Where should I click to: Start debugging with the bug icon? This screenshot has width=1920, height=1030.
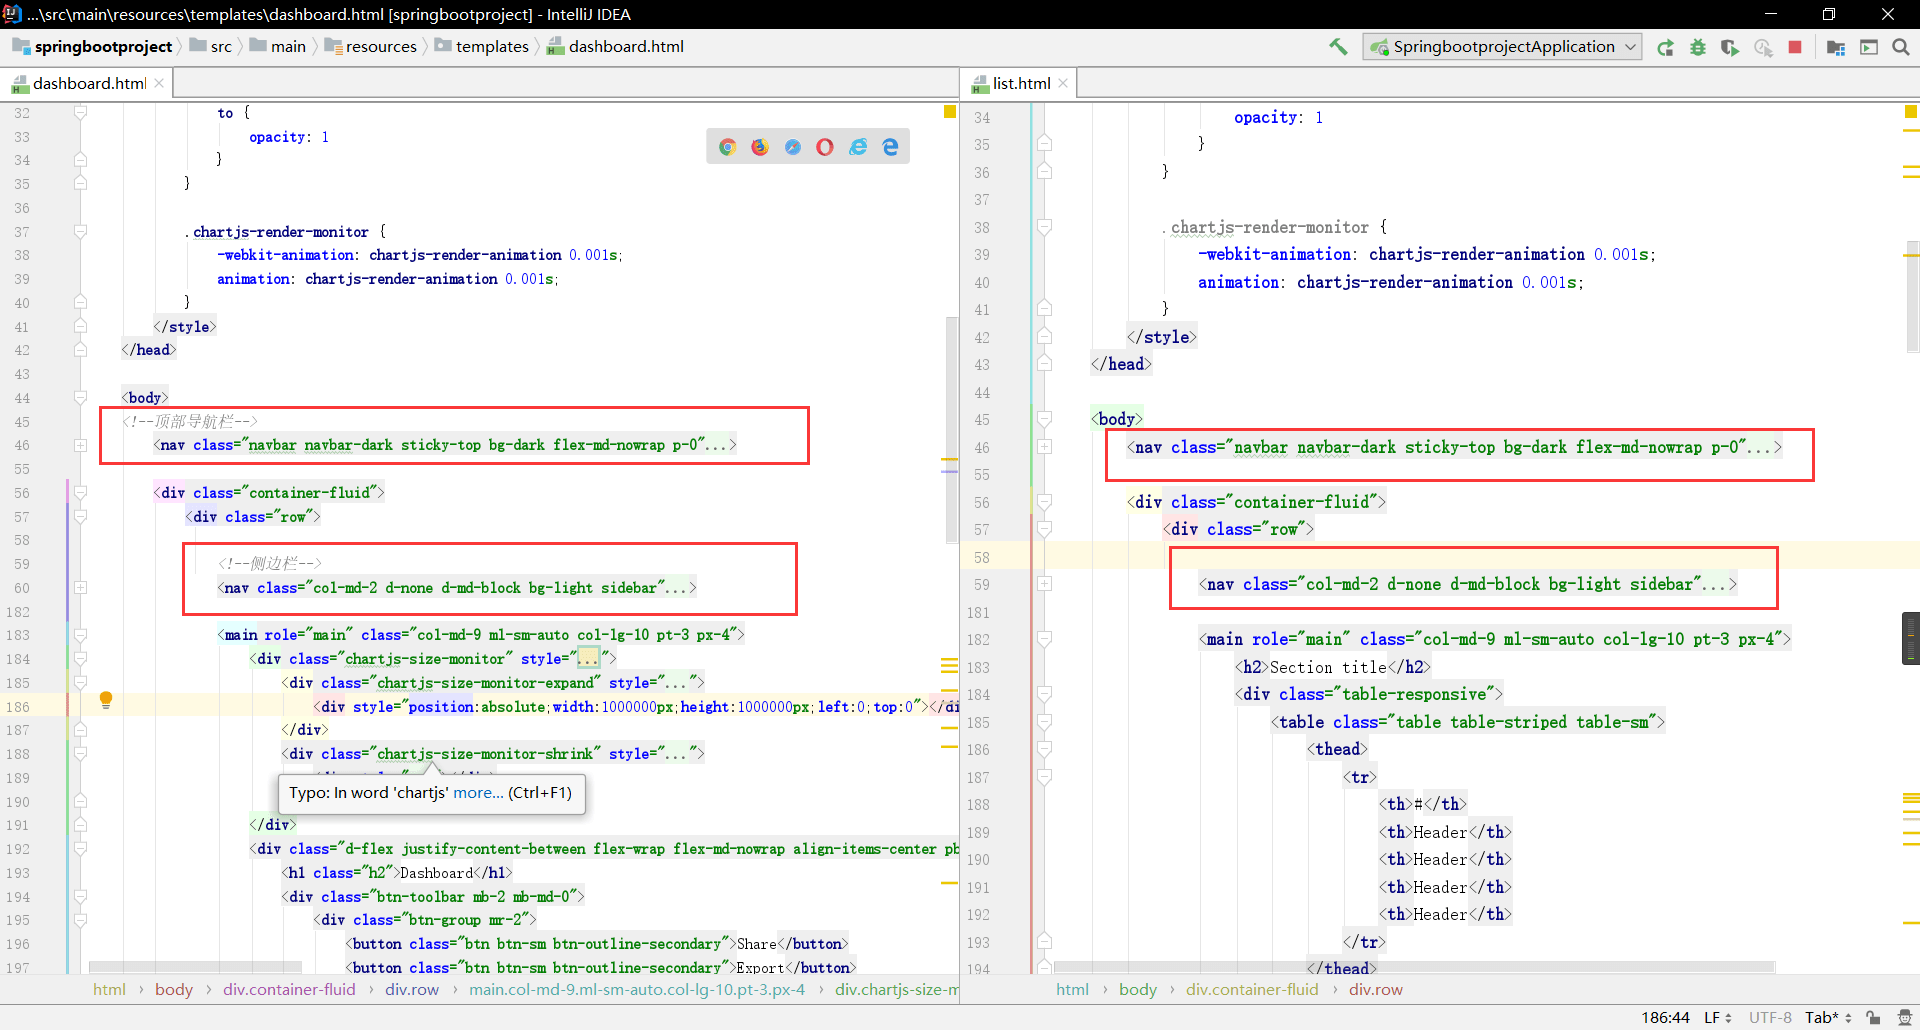pos(1697,47)
